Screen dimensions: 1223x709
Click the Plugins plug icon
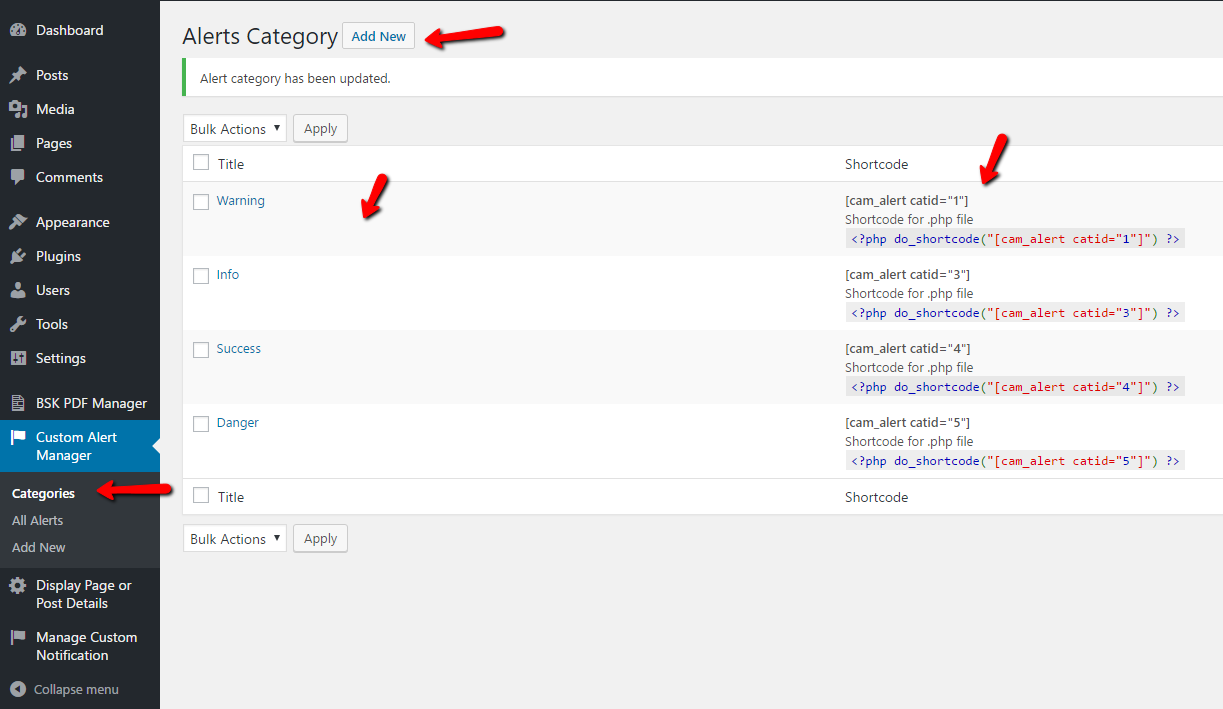coord(18,256)
